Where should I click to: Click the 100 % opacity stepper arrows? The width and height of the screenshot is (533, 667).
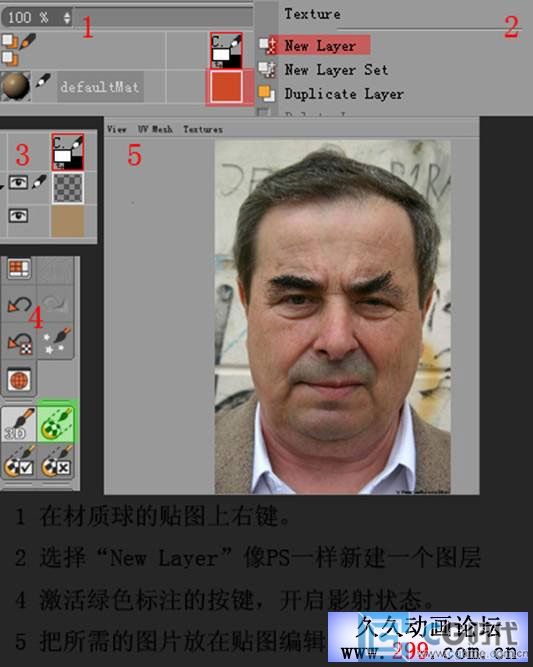(67, 17)
